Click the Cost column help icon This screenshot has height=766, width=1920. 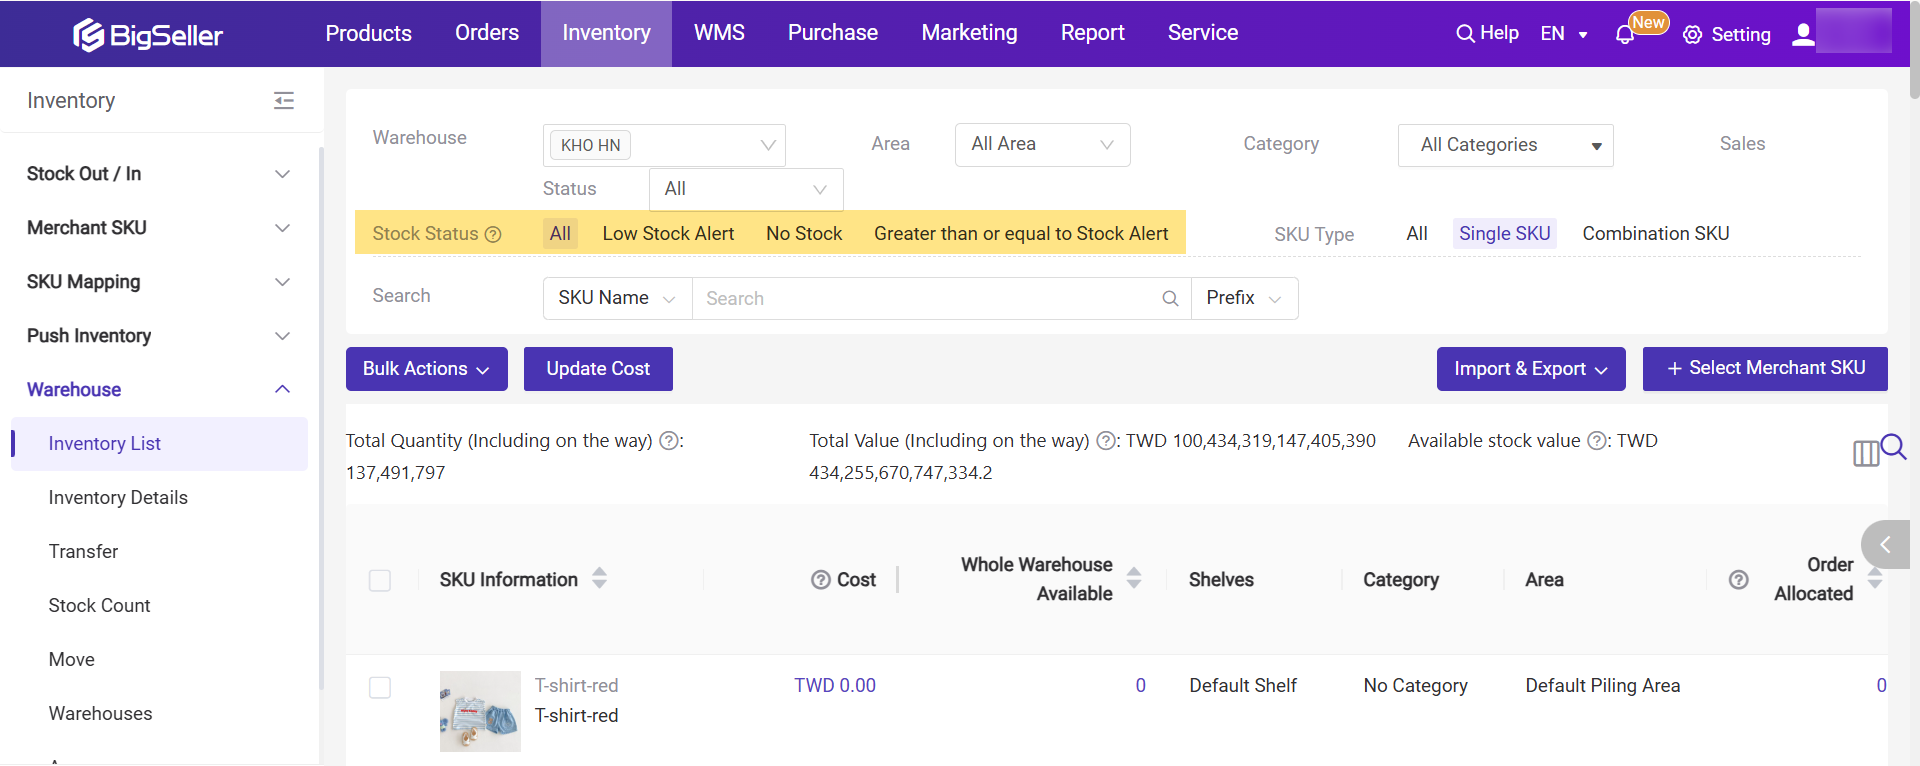coord(821,580)
